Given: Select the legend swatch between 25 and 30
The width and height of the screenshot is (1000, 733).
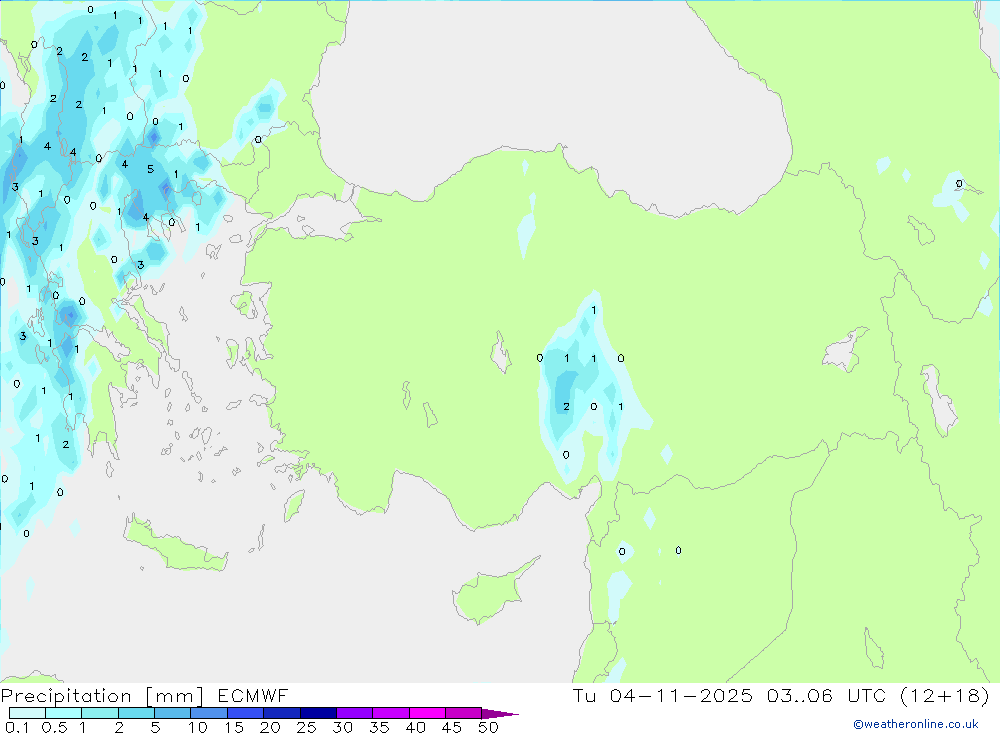Looking at the screenshot, I should click(x=318, y=713).
